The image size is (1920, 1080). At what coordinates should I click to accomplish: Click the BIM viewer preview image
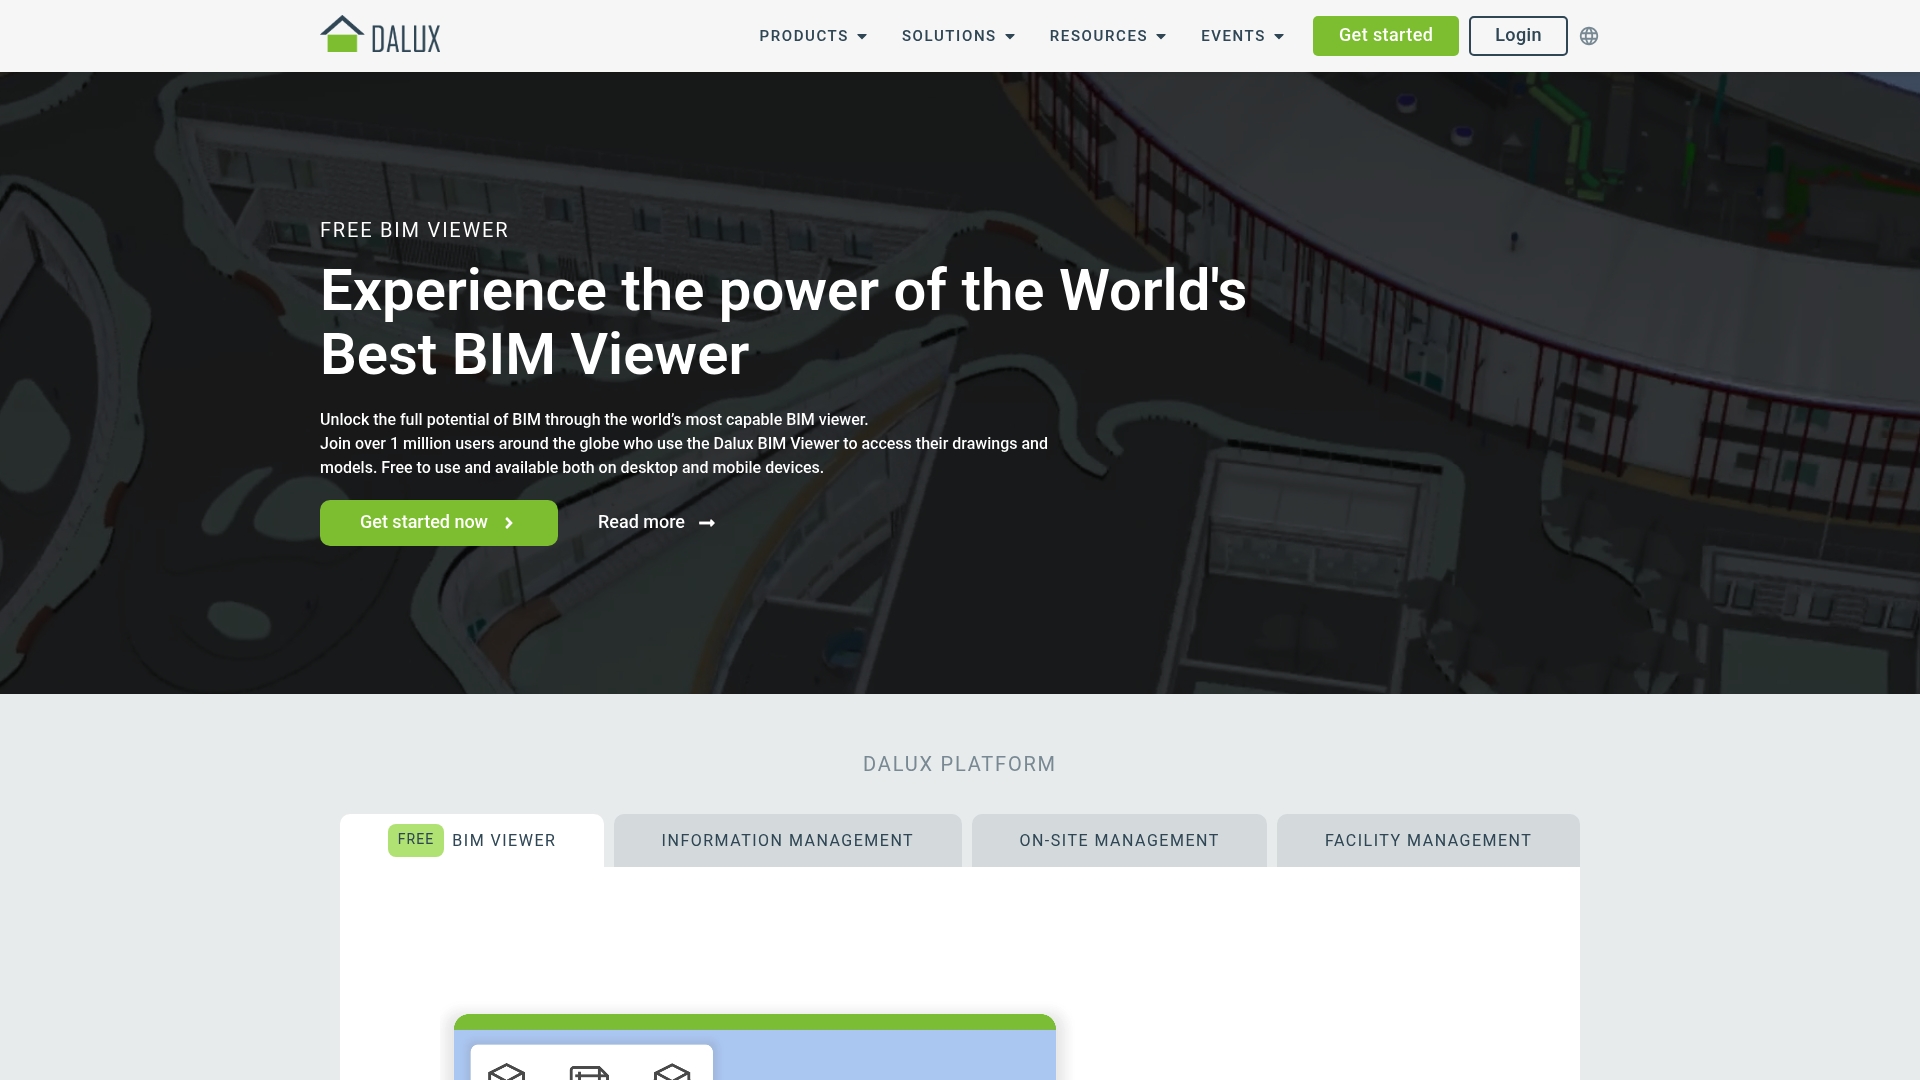[x=755, y=1047]
